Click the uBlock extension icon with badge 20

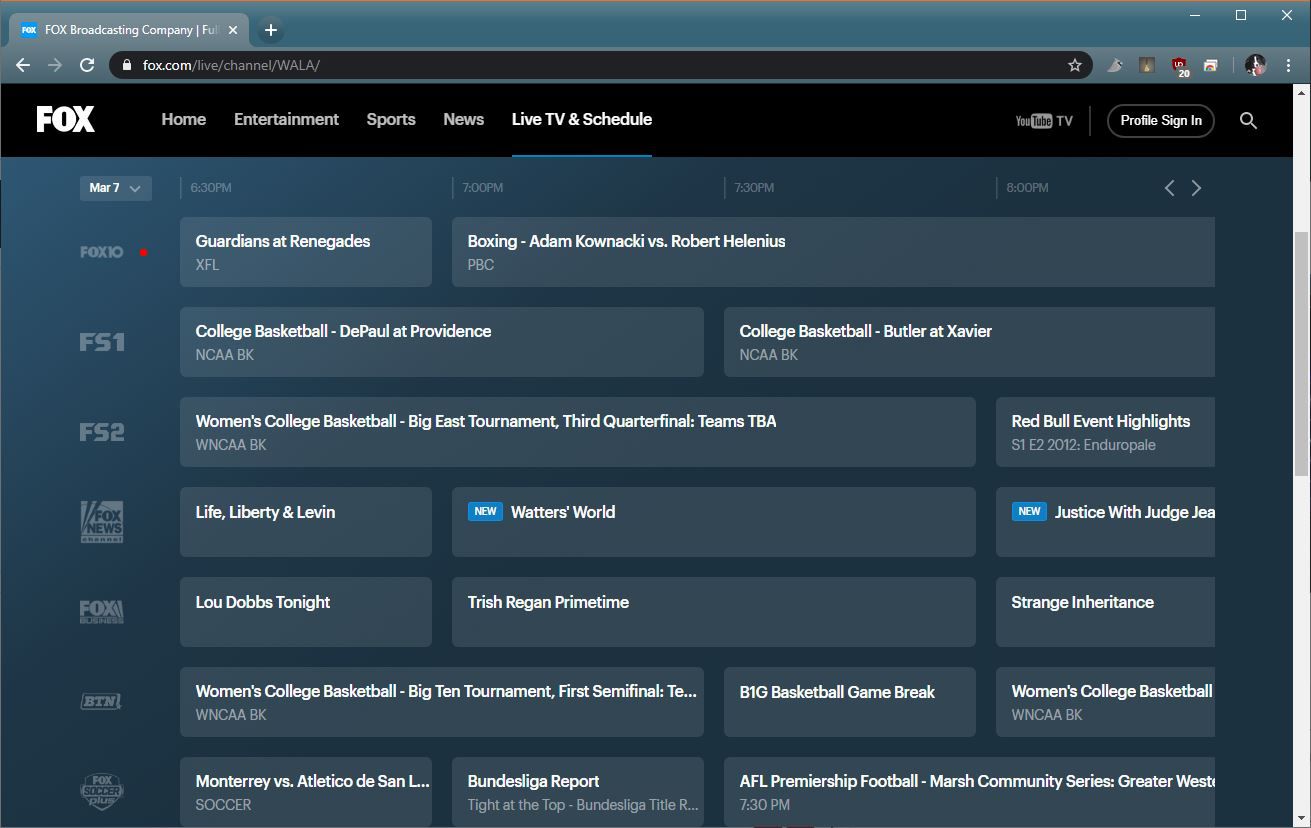pyautogui.click(x=1180, y=66)
